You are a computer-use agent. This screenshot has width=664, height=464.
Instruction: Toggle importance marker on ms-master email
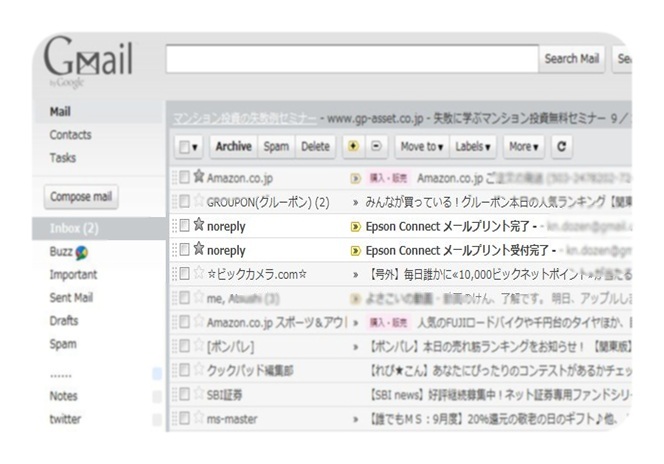355,420
